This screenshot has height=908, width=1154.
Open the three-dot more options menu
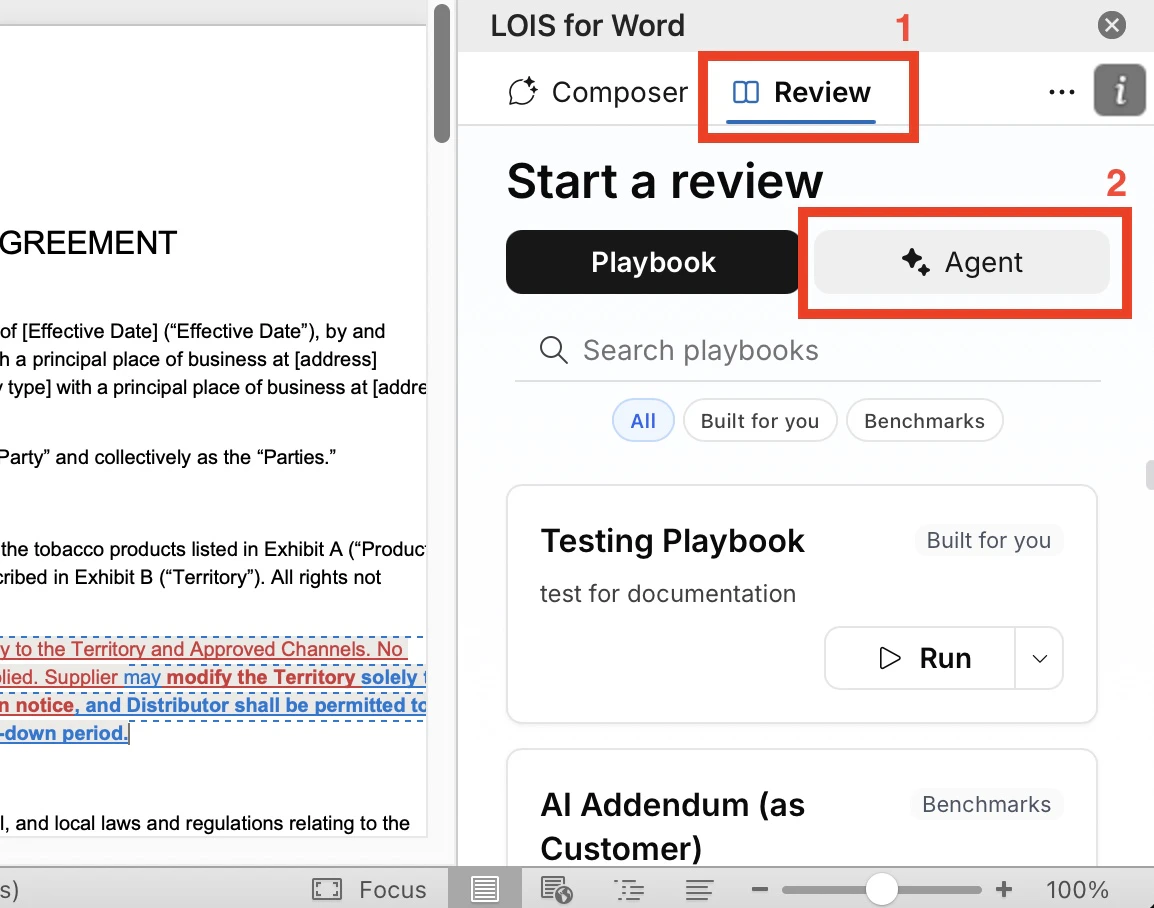click(1061, 92)
